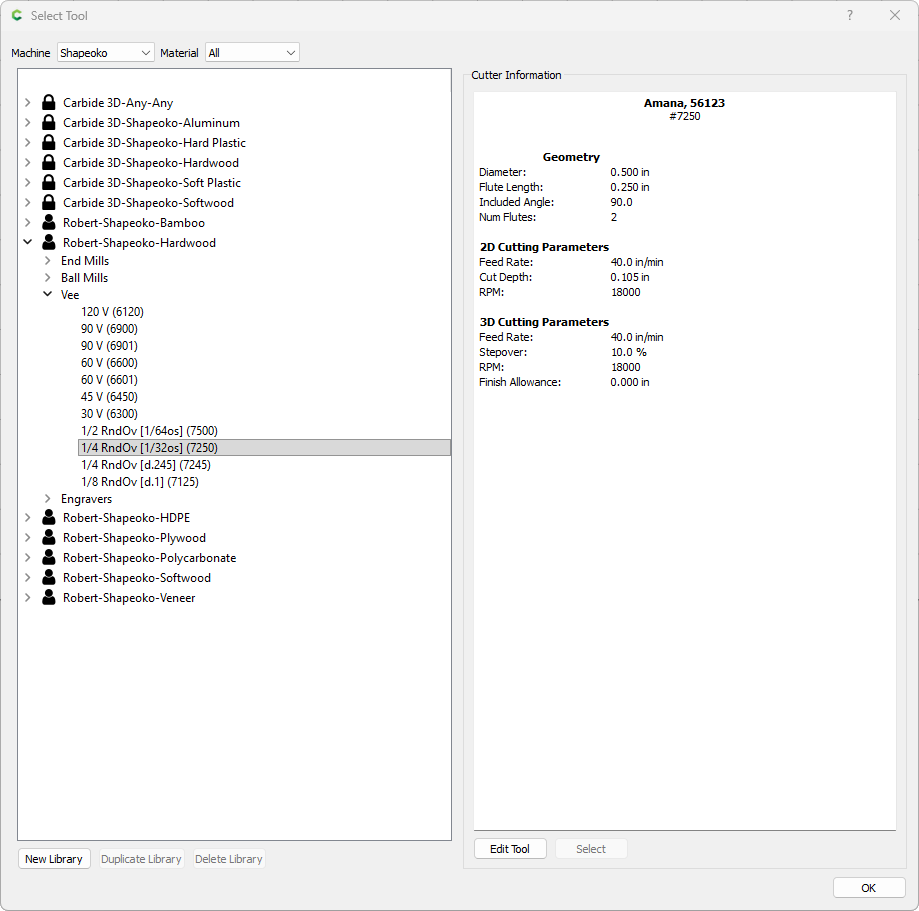Confirm the dialog with OK
This screenshot has height=911, width=919.
pyautogui.click(x=868, y=888)
